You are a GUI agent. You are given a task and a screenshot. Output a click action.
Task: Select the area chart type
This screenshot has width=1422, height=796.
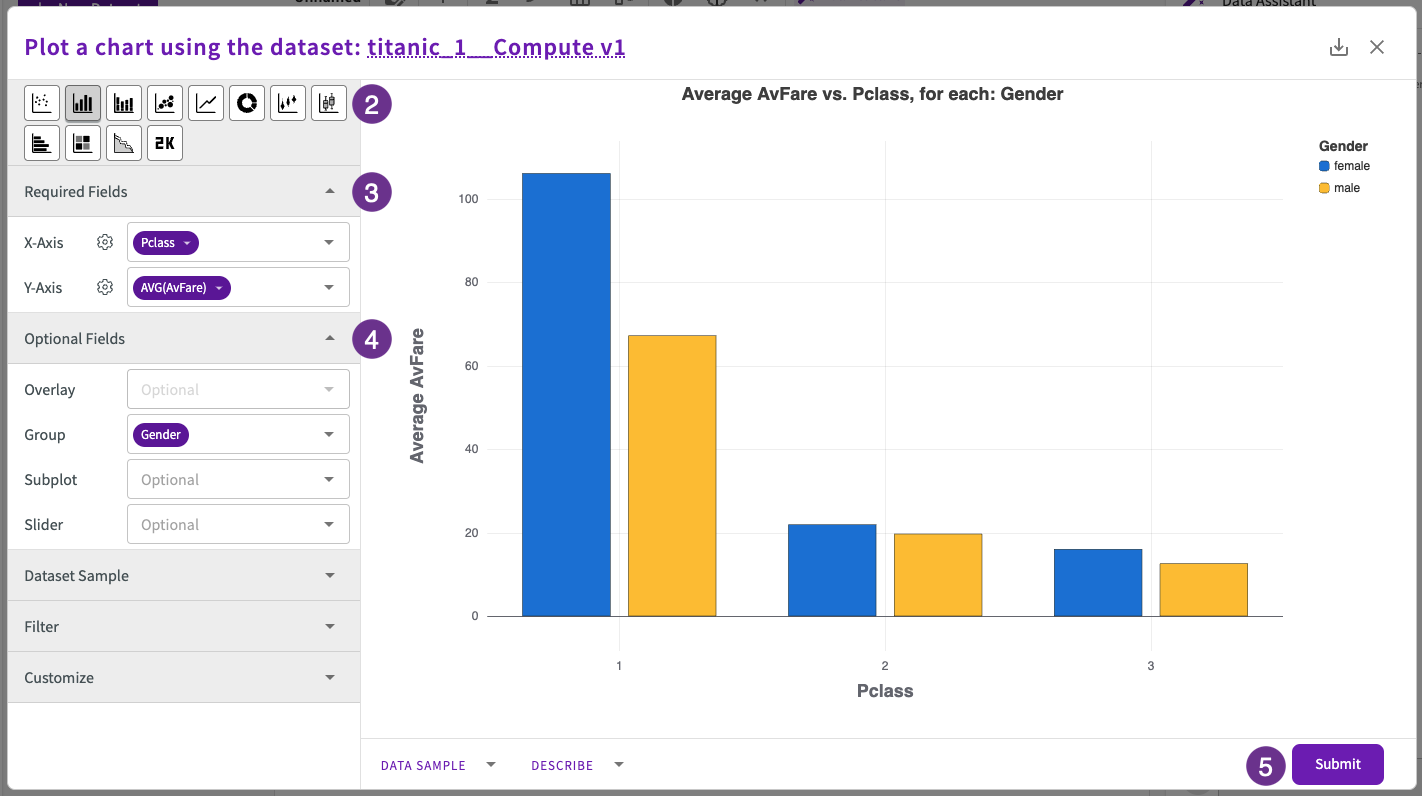pos(124,143)
